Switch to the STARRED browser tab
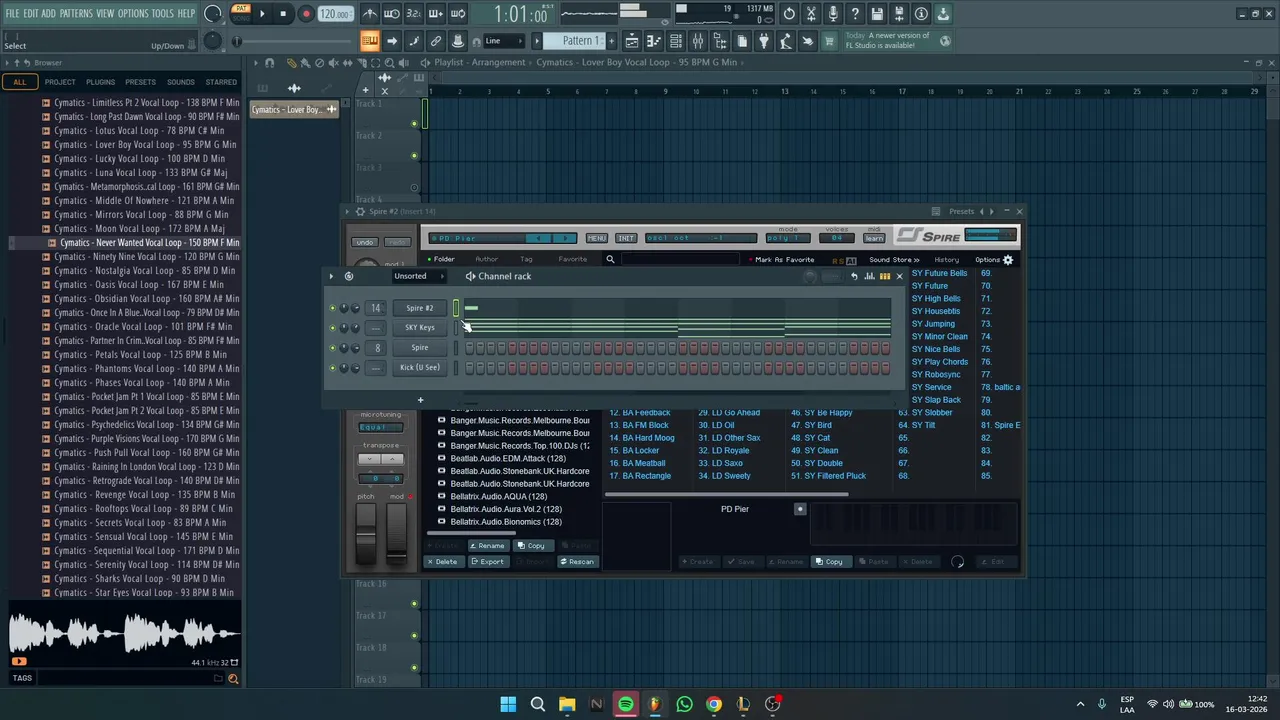 (x=221, y=82)
